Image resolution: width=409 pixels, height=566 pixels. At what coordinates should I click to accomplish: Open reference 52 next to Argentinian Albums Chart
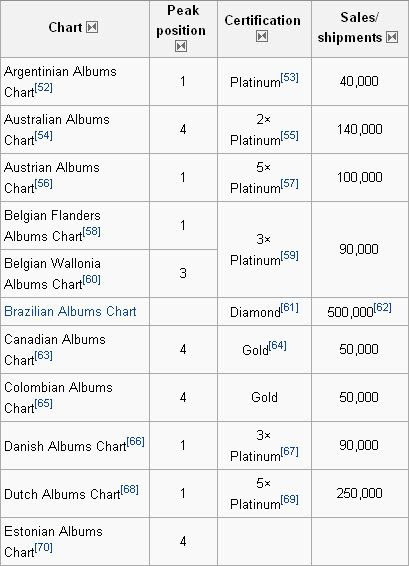43,88
